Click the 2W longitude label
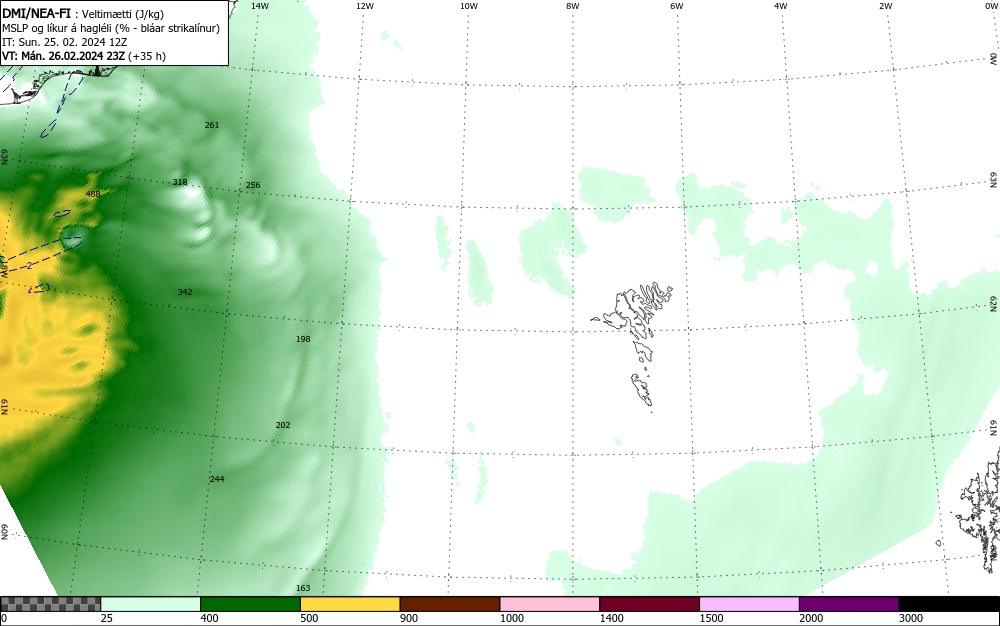 coord(885,6)
